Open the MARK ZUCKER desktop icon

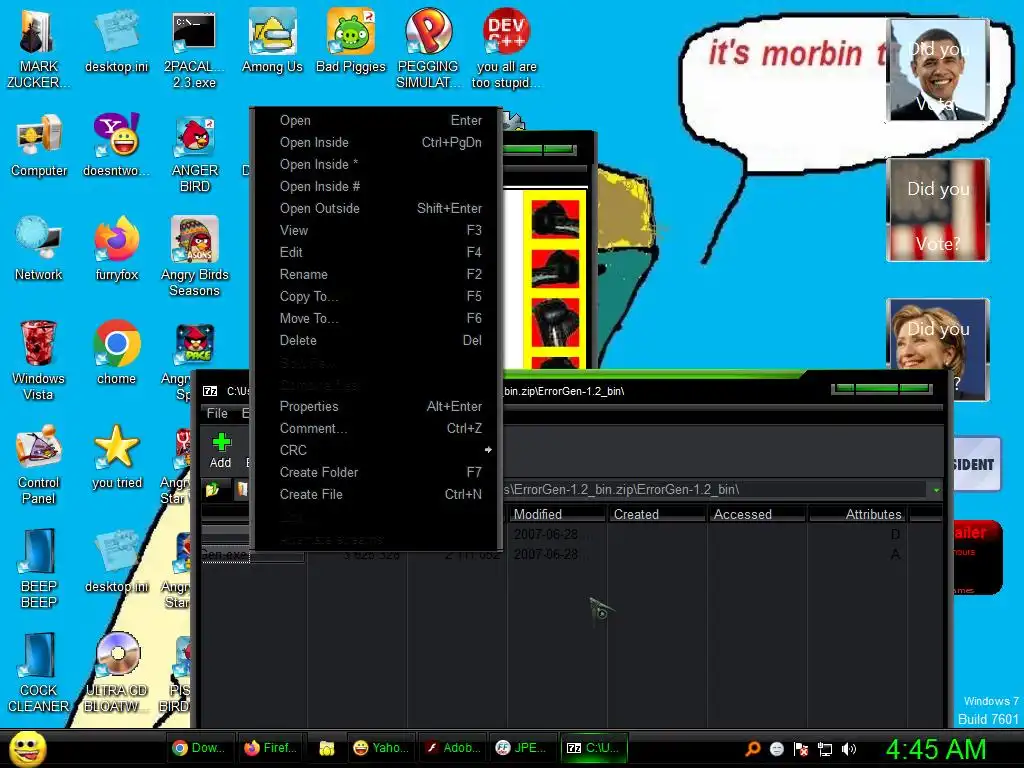(38, 49)
